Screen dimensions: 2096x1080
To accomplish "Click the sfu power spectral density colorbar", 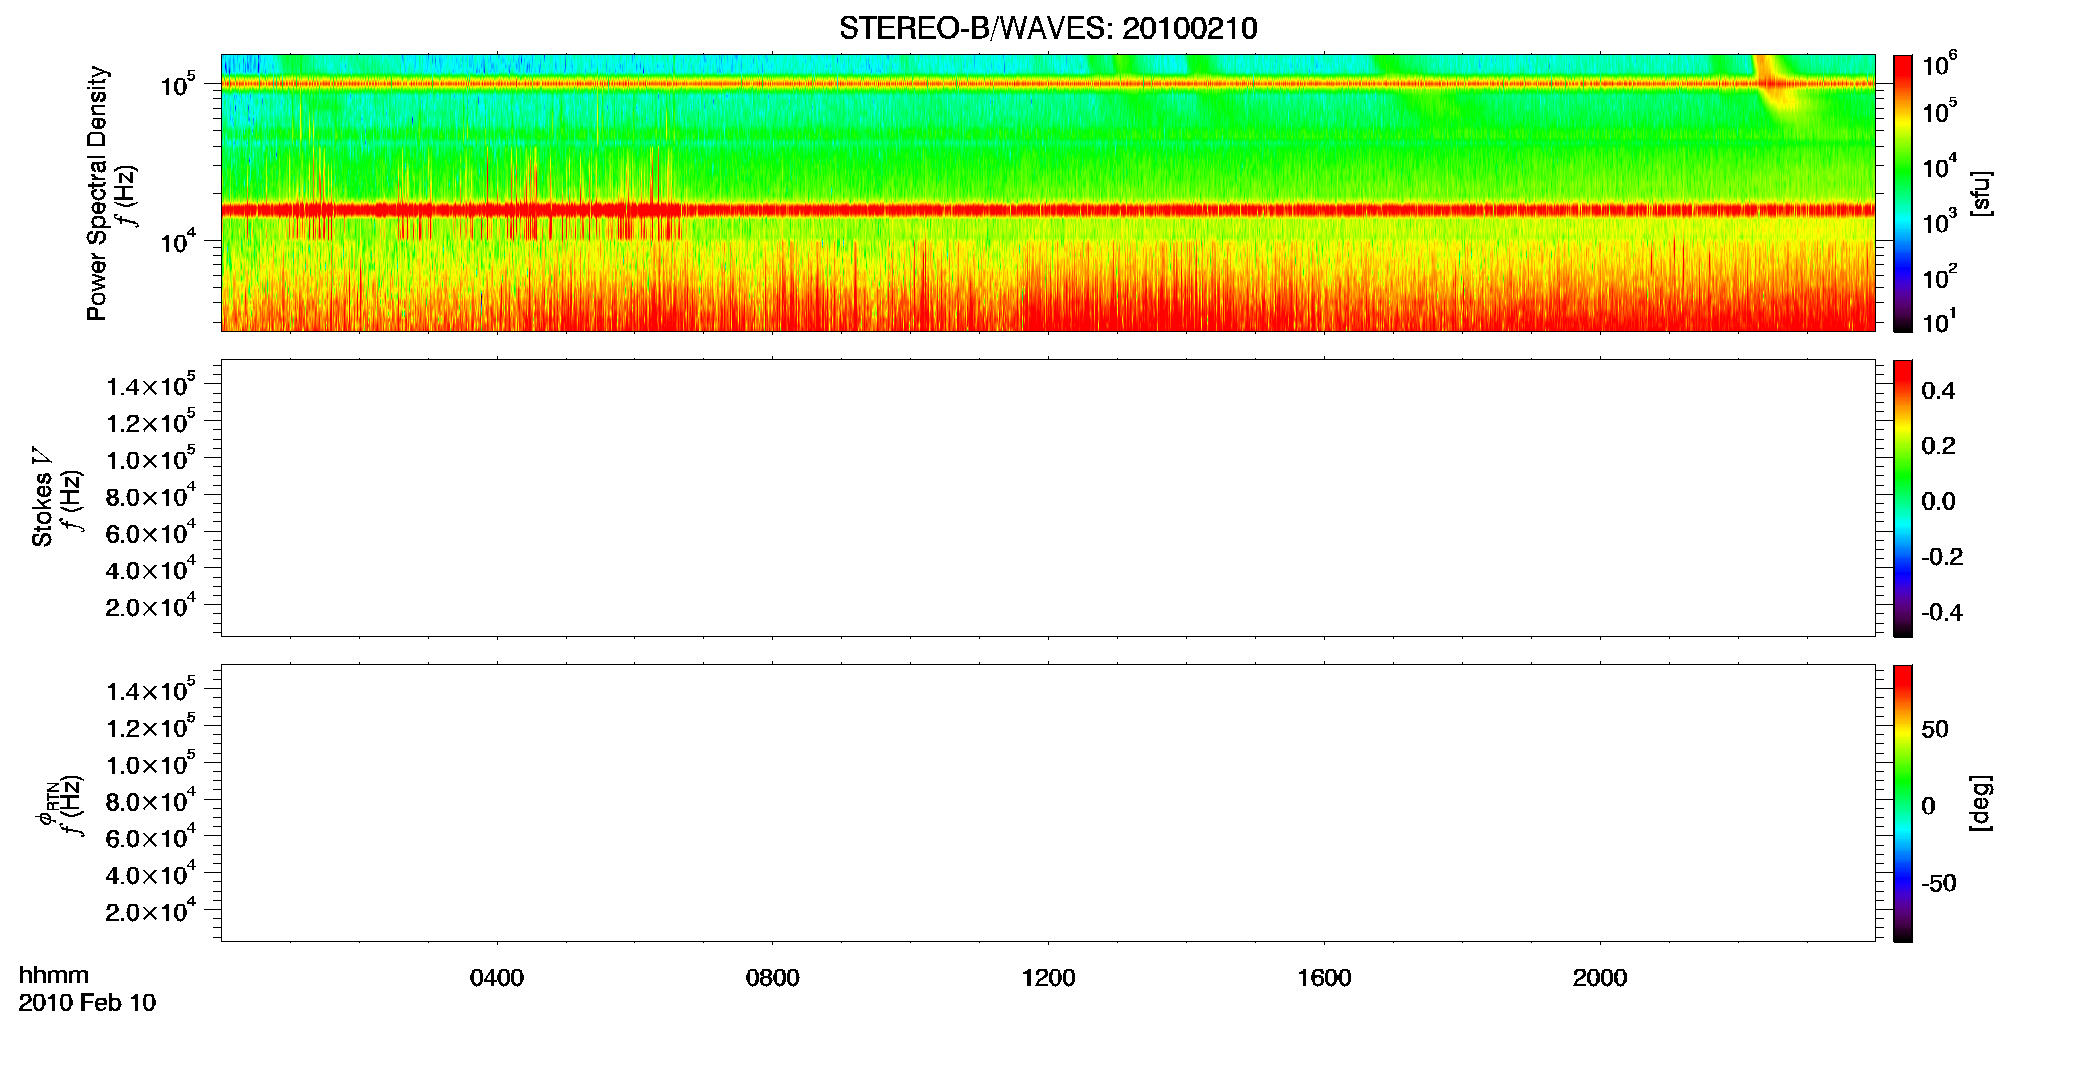I will [x=1902, y=193].
